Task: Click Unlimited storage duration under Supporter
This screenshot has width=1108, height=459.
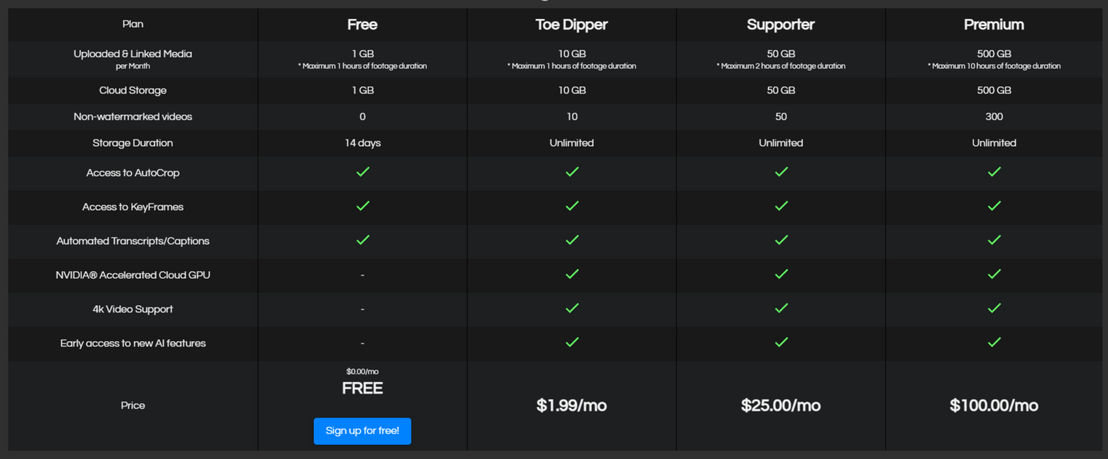Action: 781,143
